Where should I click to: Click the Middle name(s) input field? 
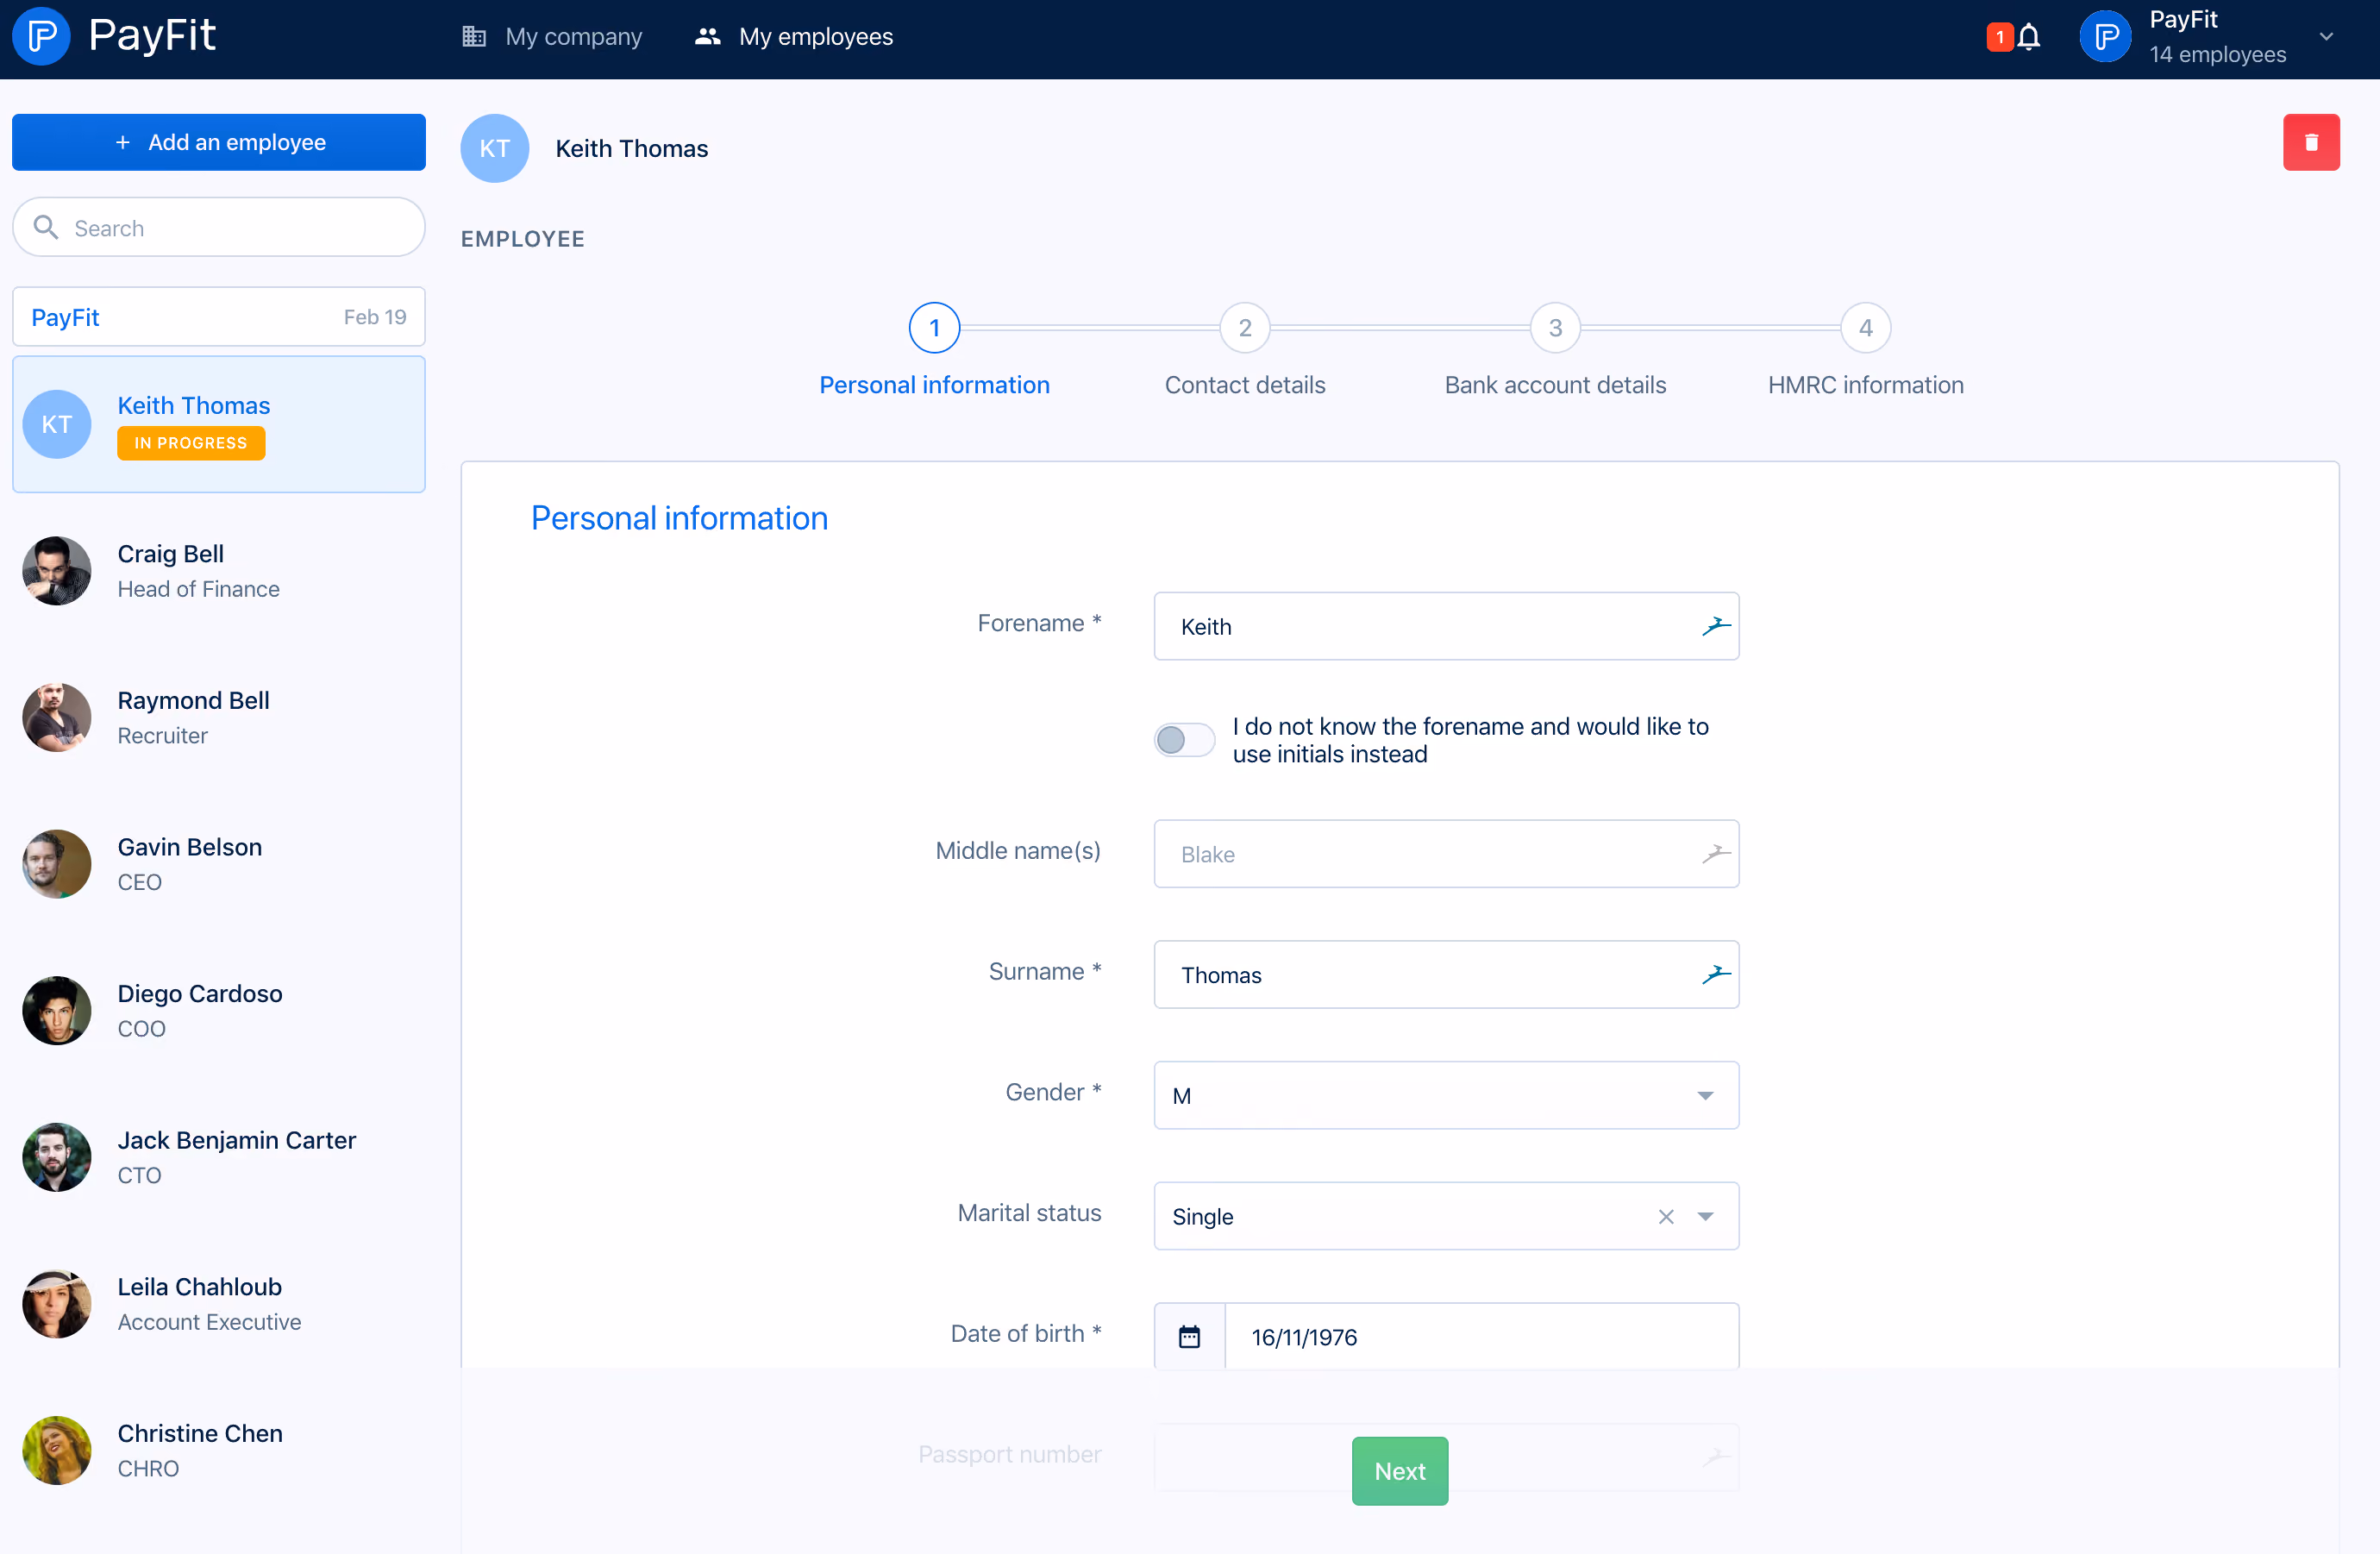coord(1446,854)
